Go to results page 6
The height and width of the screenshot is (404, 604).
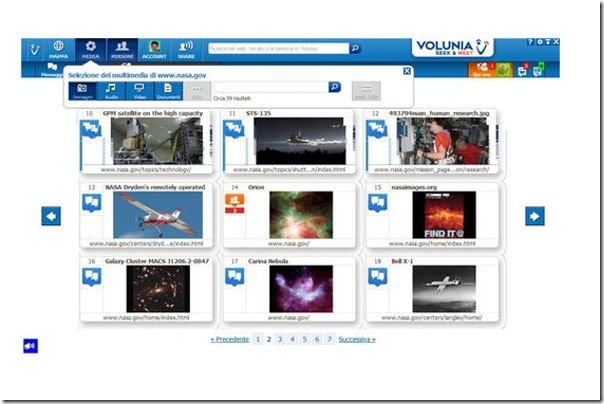(x=317, y=339)
